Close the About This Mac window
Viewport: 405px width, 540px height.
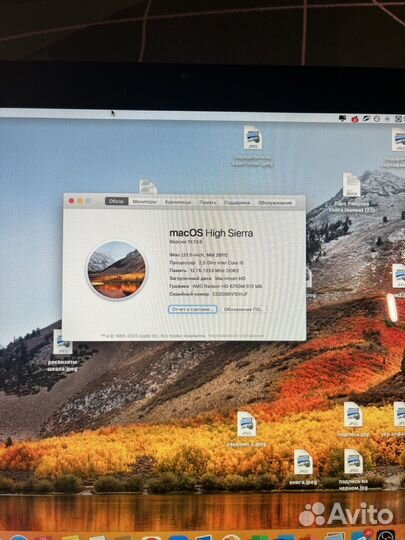pos(71,201)
